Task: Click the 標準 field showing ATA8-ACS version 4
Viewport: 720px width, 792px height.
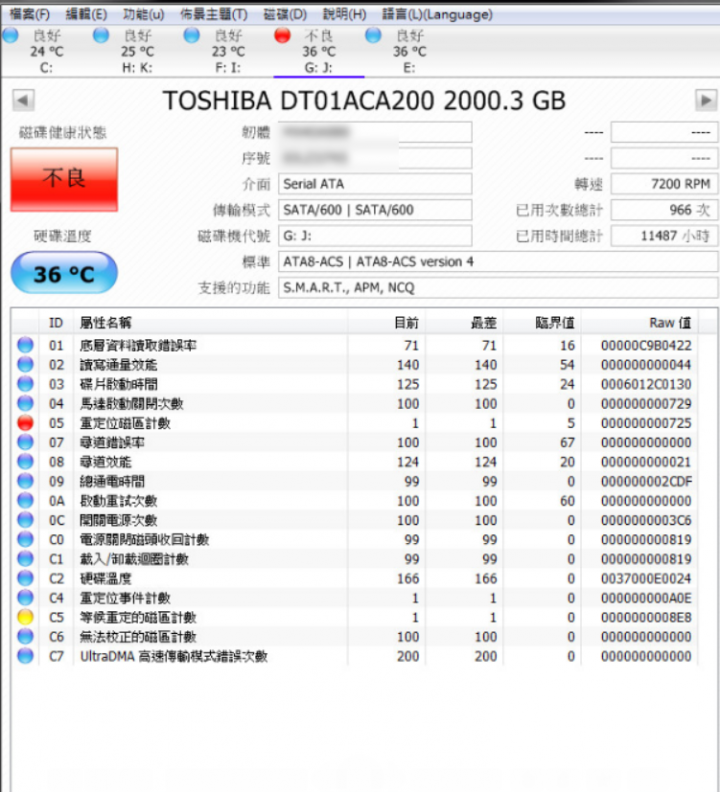Action: click(498, 262)
